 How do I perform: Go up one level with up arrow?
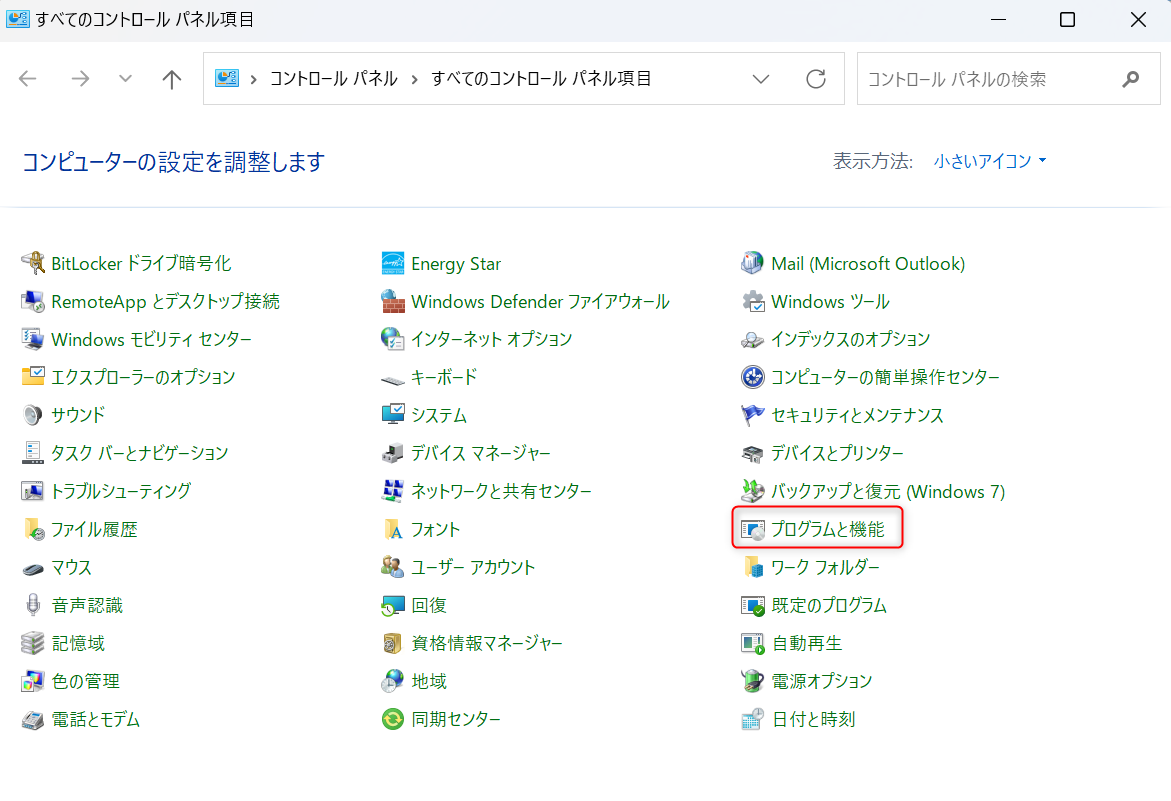click(172, 78)
